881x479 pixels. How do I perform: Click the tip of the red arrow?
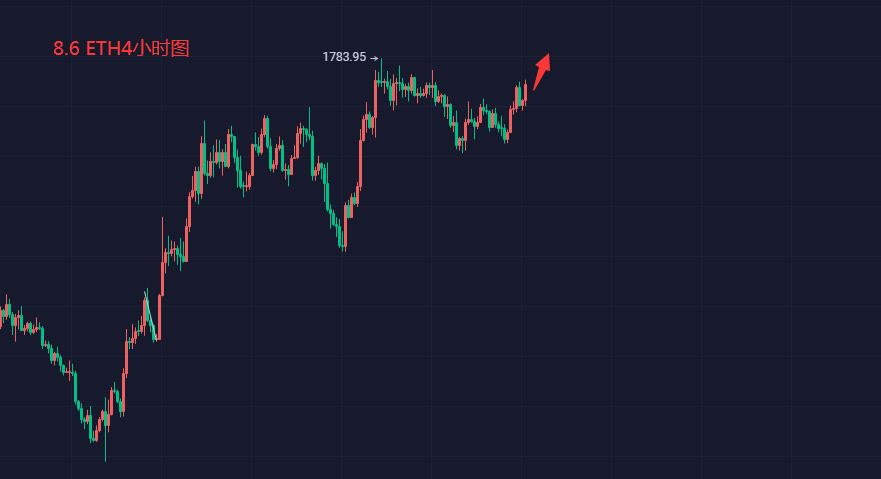click(x=548, y=55)
